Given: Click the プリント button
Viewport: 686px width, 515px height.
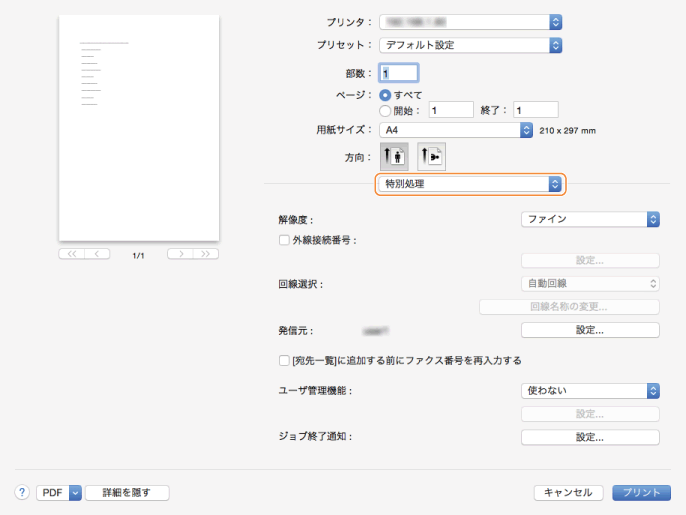Looking at the screenshot, I should (x=640, y=492).
